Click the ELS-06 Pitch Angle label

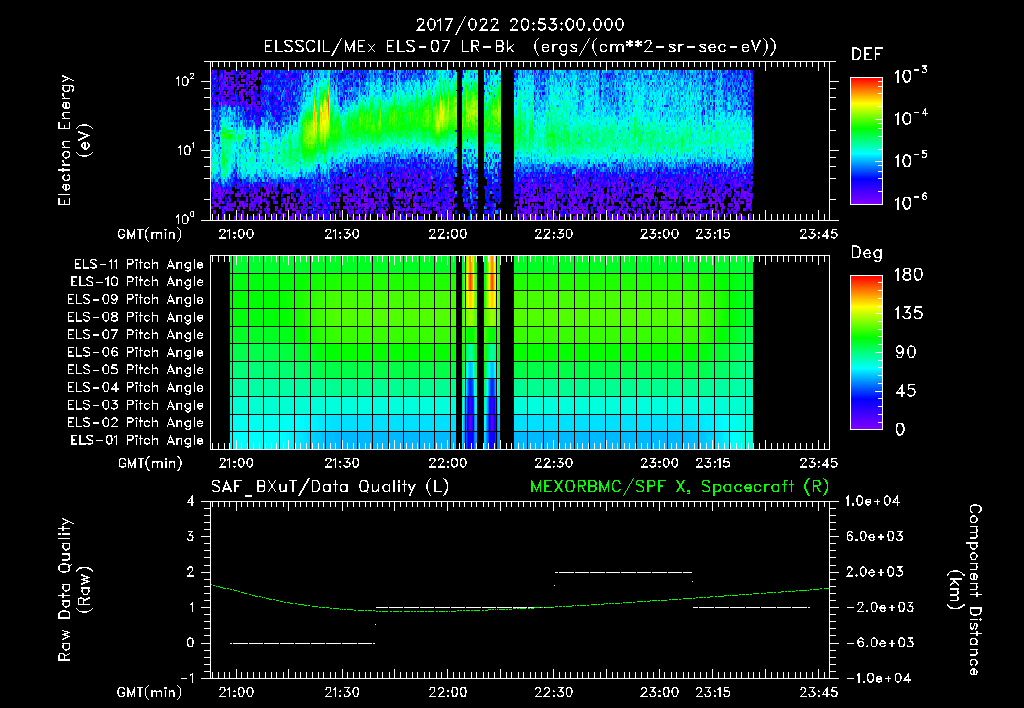[x=135, y=353]
